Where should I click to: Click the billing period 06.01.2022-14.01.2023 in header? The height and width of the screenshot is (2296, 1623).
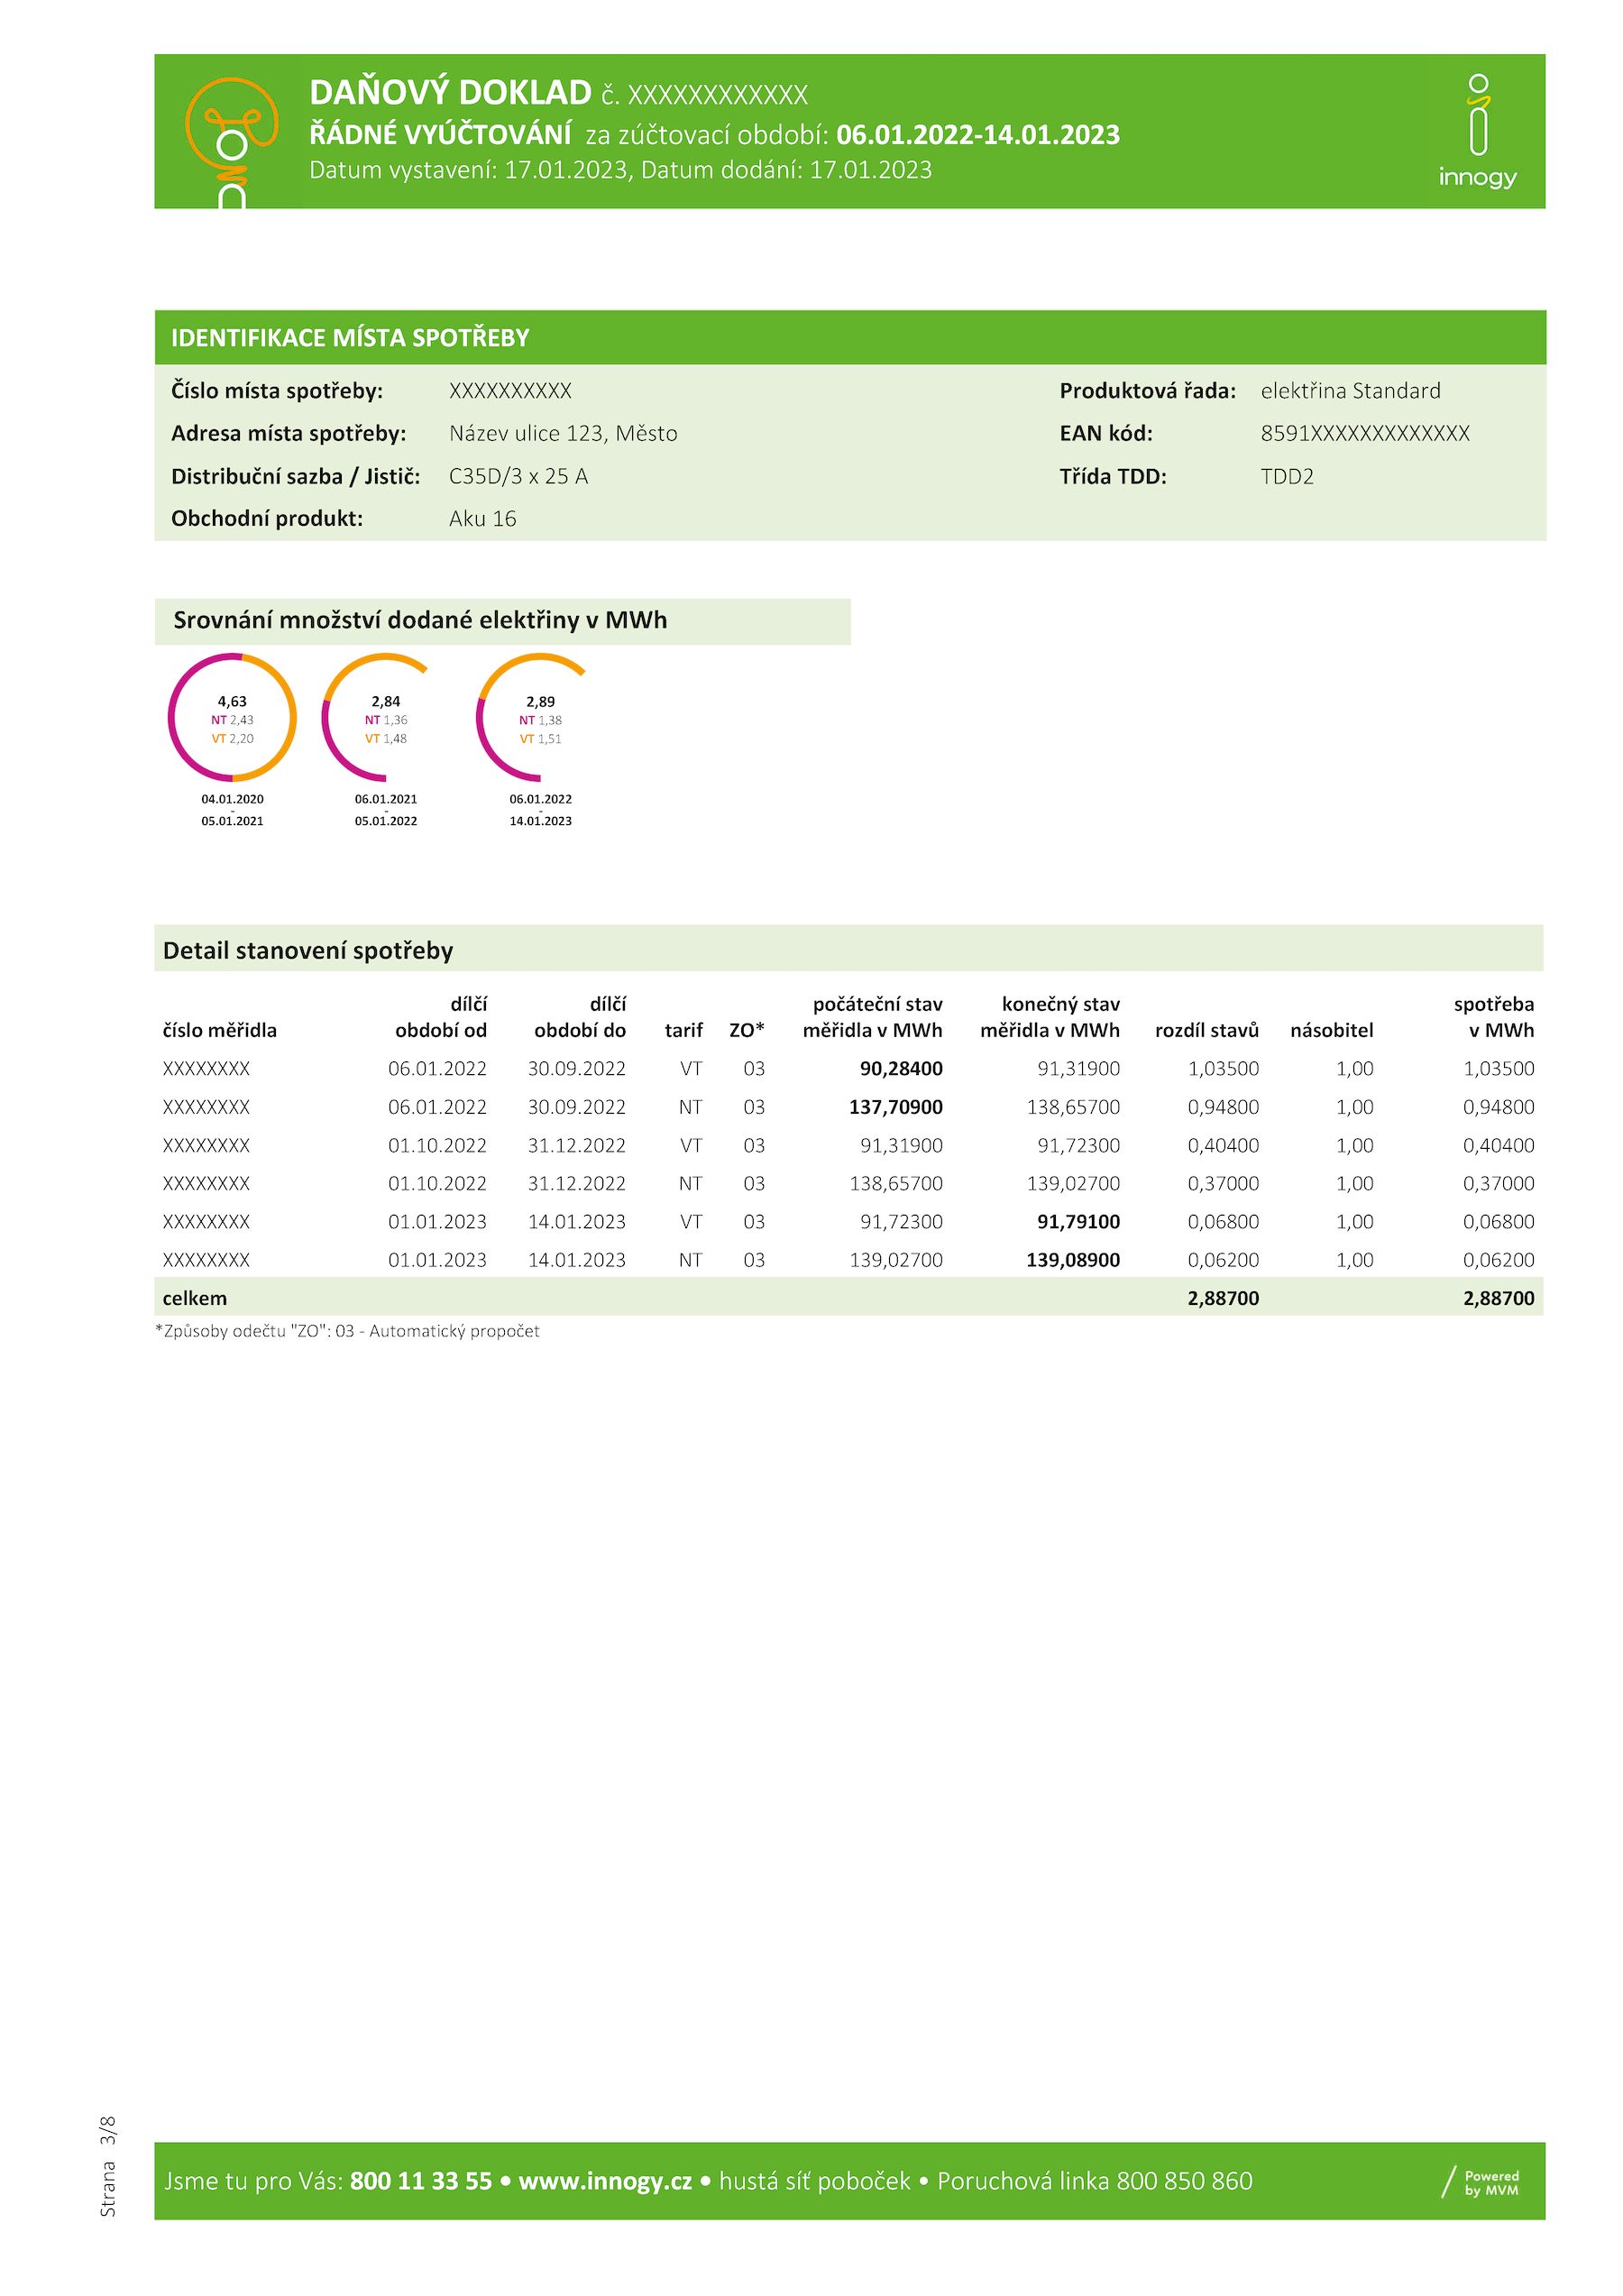click(x=977, y=135)
